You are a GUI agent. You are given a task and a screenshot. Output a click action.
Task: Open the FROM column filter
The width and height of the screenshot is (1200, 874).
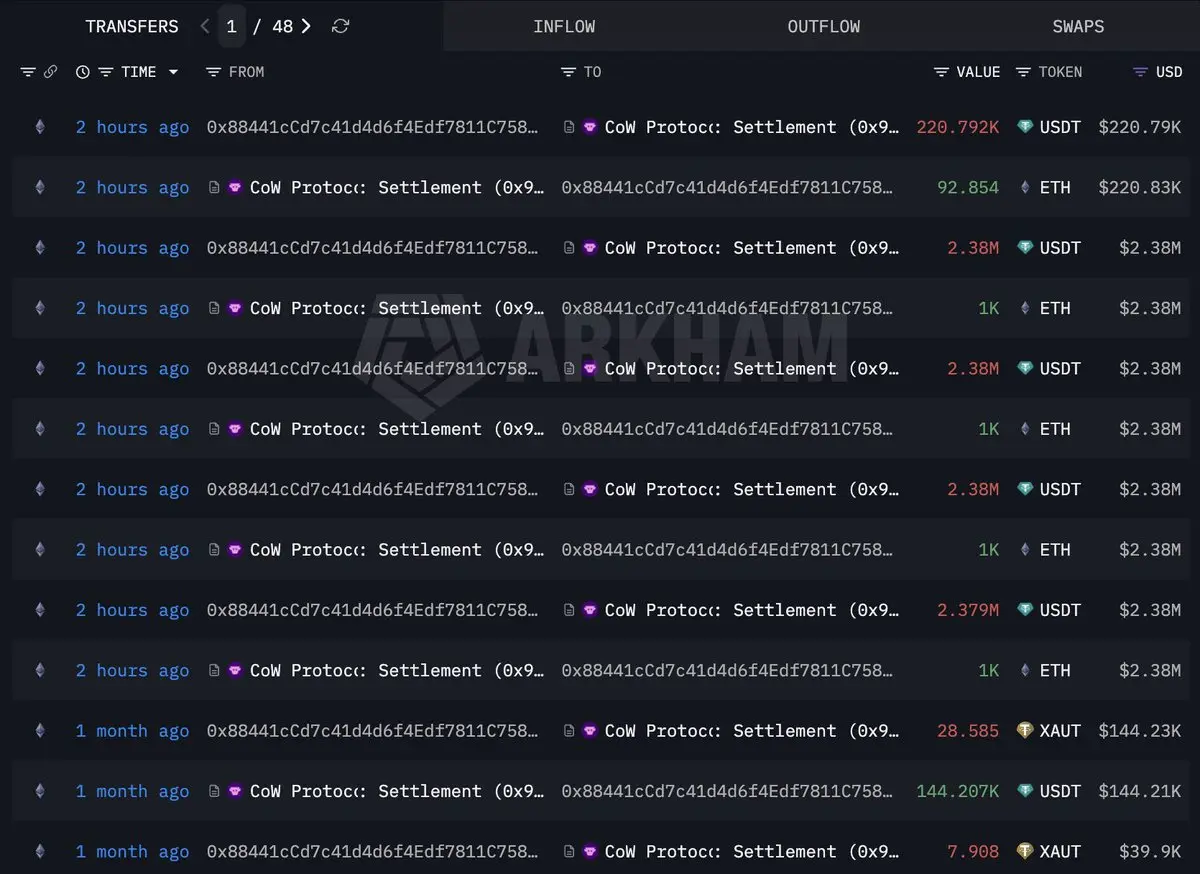tap(212, 72)
